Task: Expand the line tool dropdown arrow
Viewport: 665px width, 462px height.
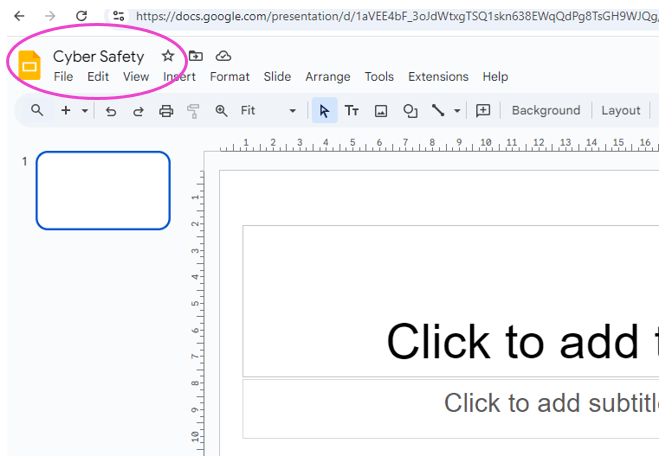Action: 457,111
